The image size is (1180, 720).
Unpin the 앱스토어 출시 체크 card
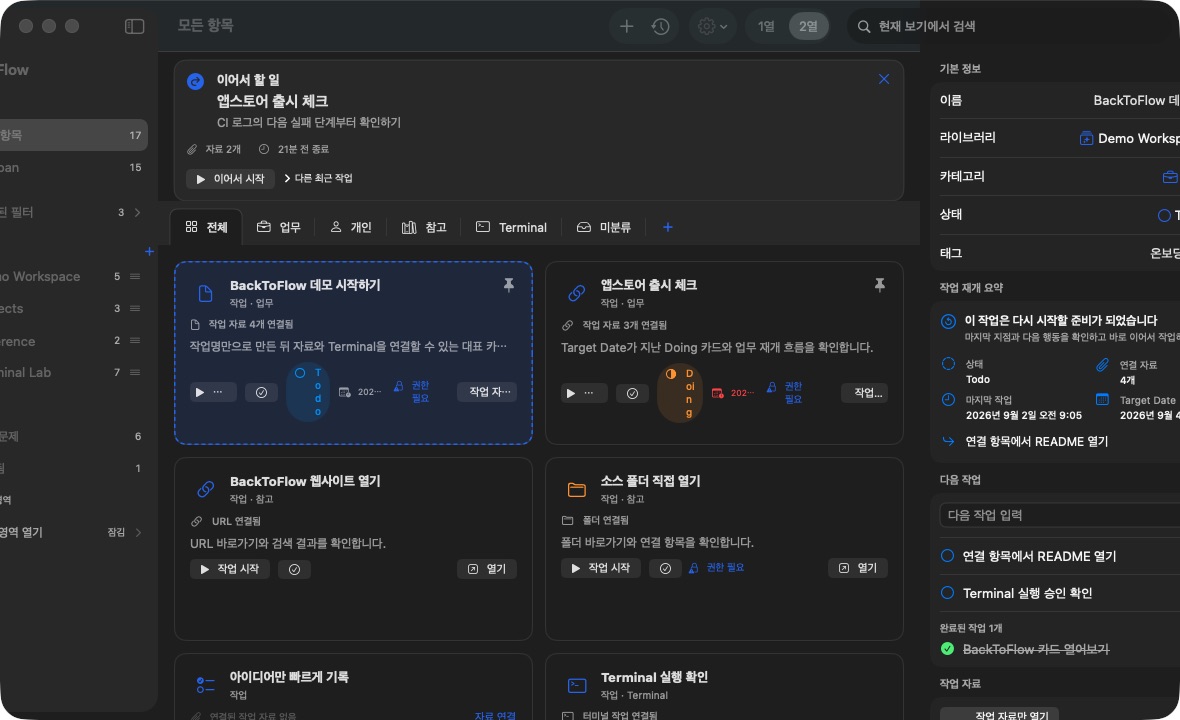click(880, 285)
